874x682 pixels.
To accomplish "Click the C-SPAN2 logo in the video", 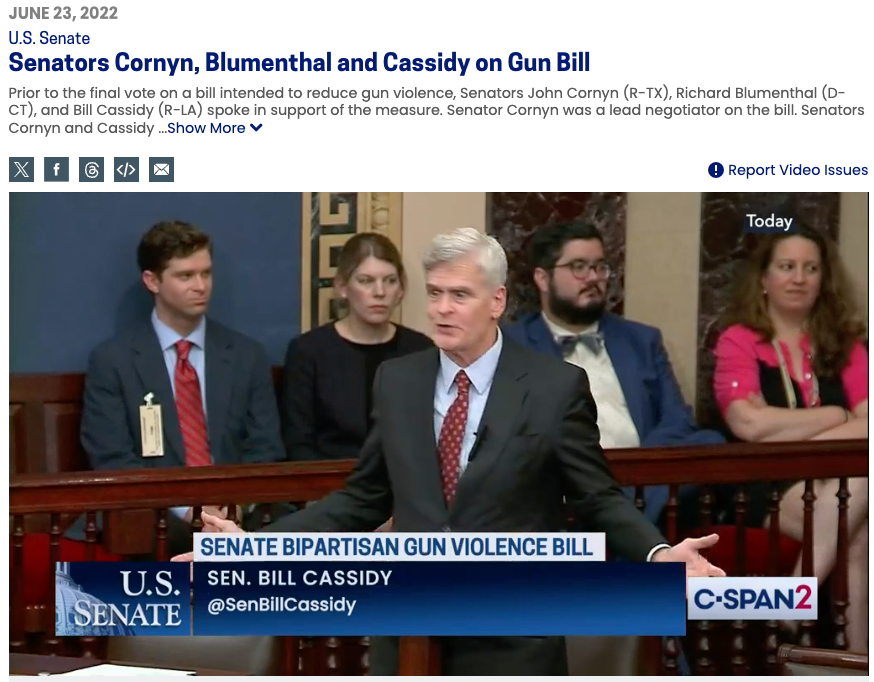I will 752,599.
